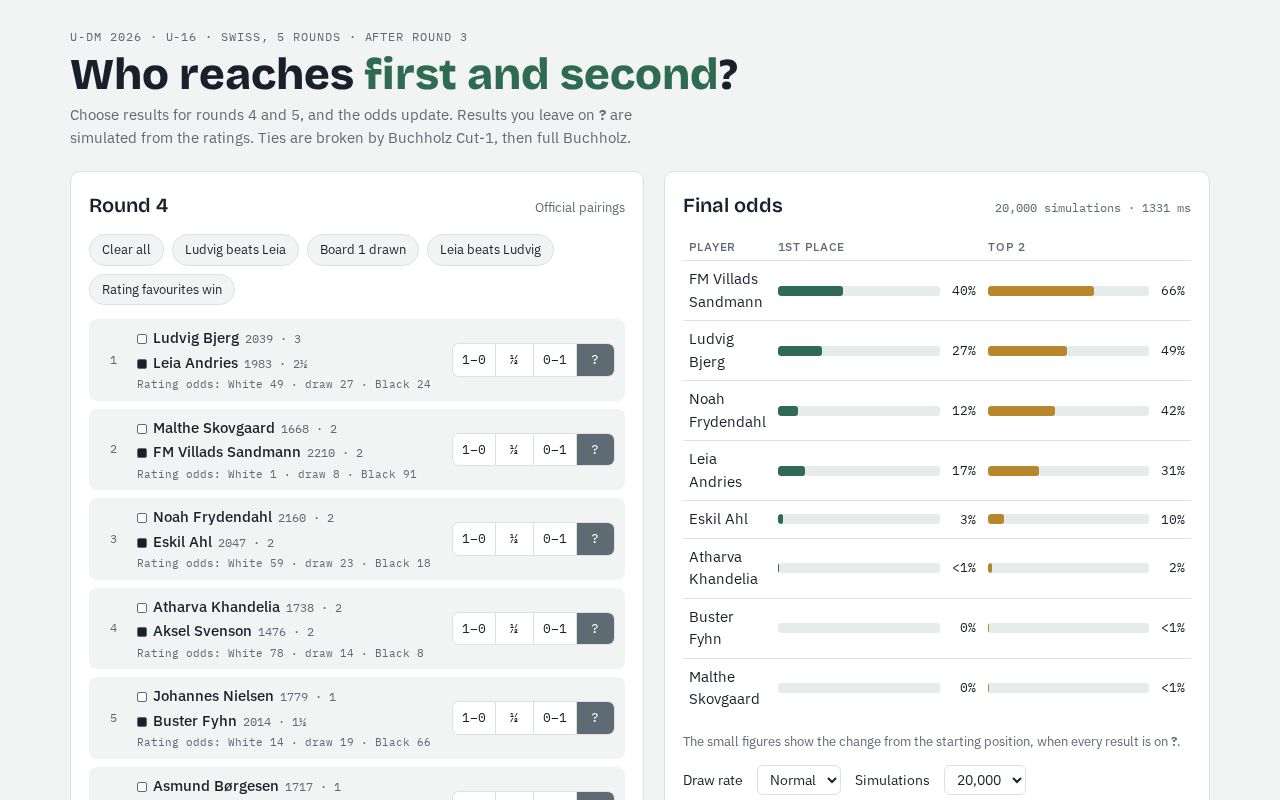Click black piece icon beside Aksel Svenson
1280x800 pixels.
click(x=142, y=632)
